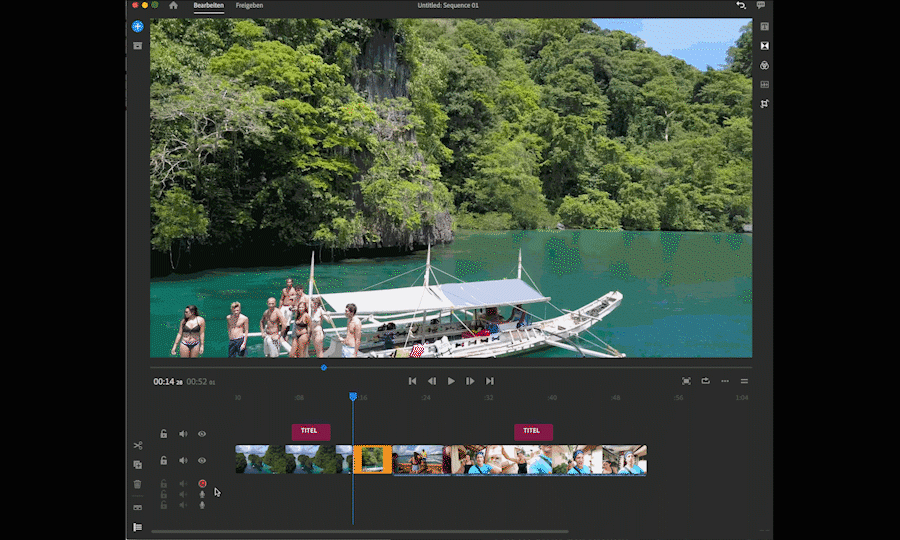Viewport: 900px width, 540px height.
Task: Hide the top title track with eye icon
Action: (202, 434)
